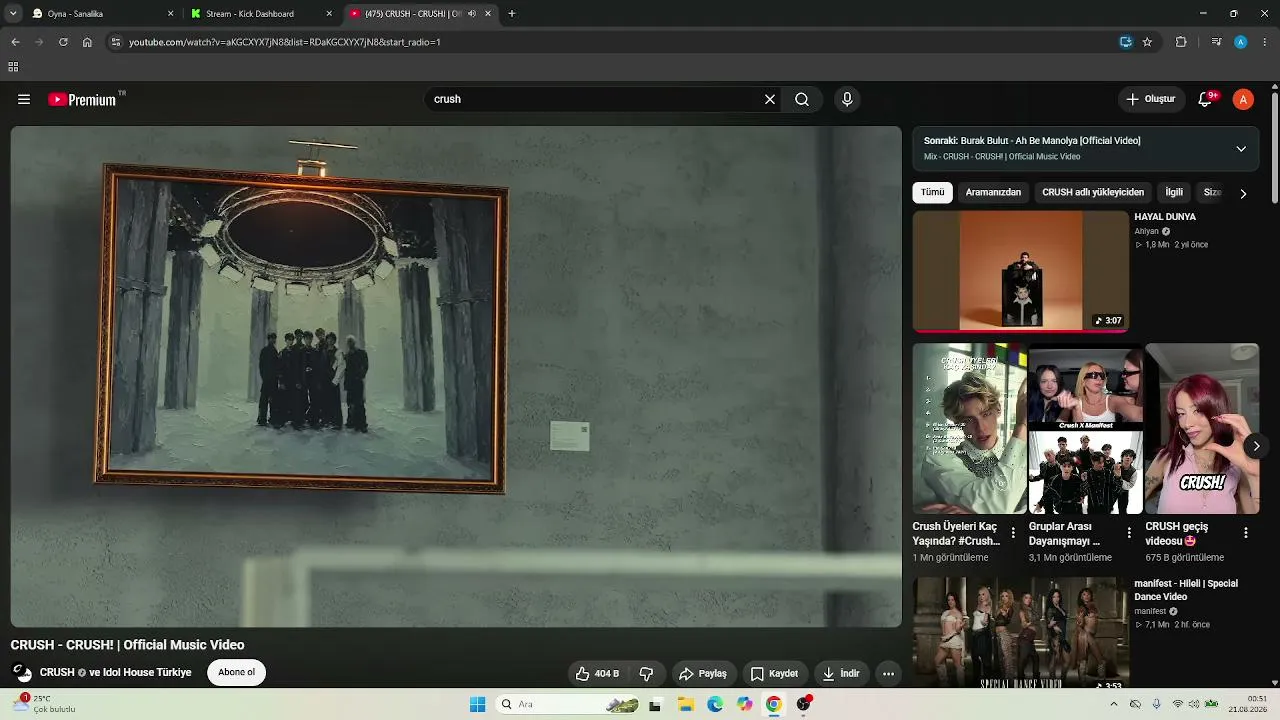The height and width of the screenshot is (720, 1280).
Task: Open the CRUSH channel avatar
Action: [21, 672]
